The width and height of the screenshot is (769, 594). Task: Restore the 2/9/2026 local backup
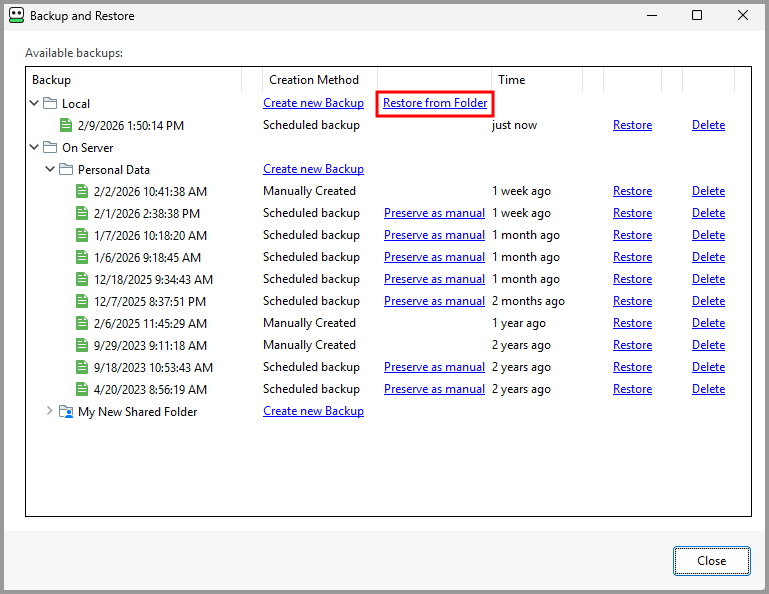[632, 125]
